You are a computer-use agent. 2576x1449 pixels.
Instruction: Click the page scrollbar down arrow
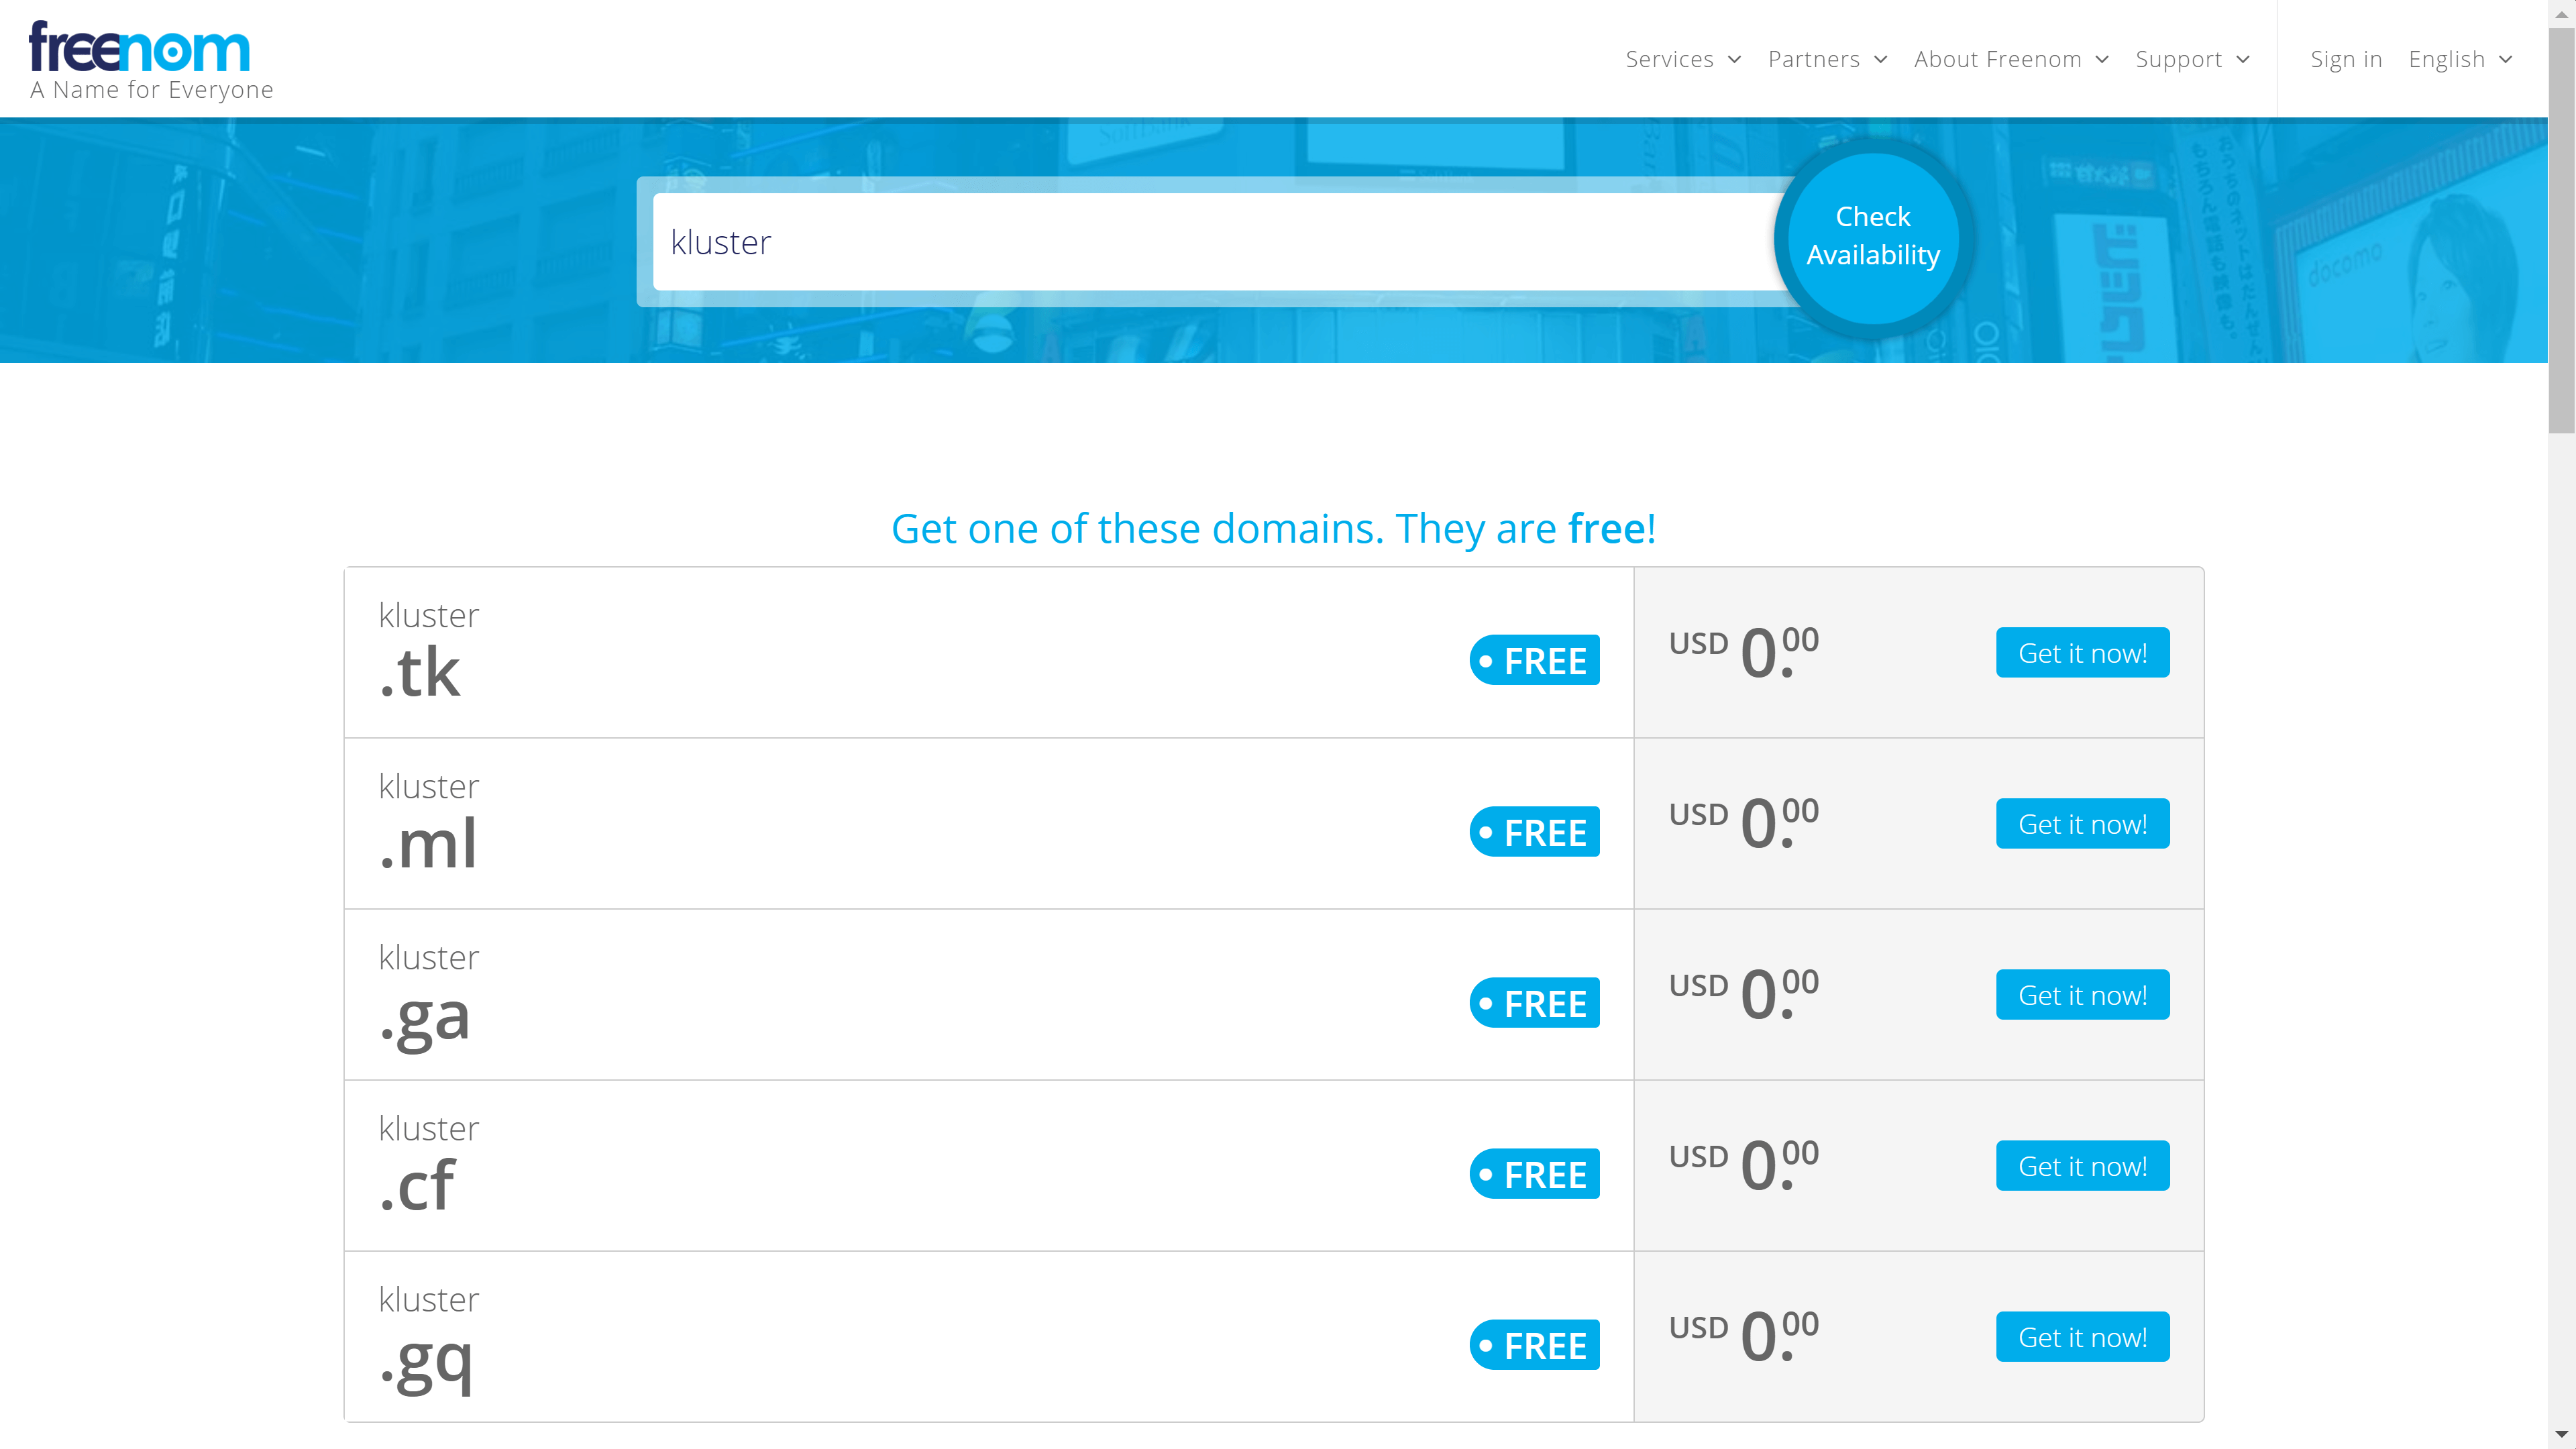coord(2561,1435)
